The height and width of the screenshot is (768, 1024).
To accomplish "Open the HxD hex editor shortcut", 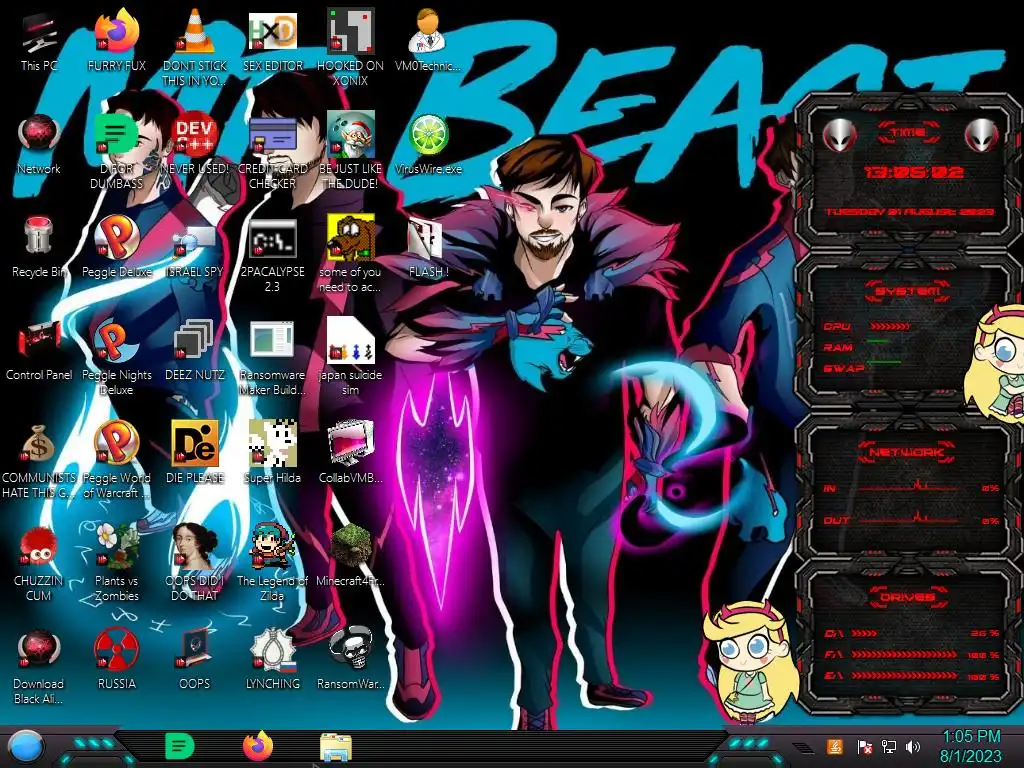I will pos(272,39).
